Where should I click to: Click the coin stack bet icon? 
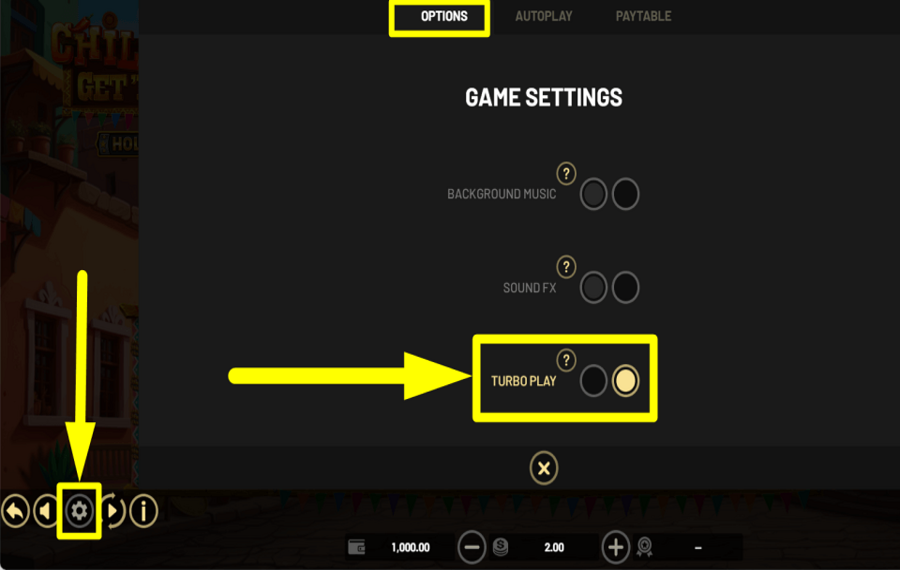[501, 548]
